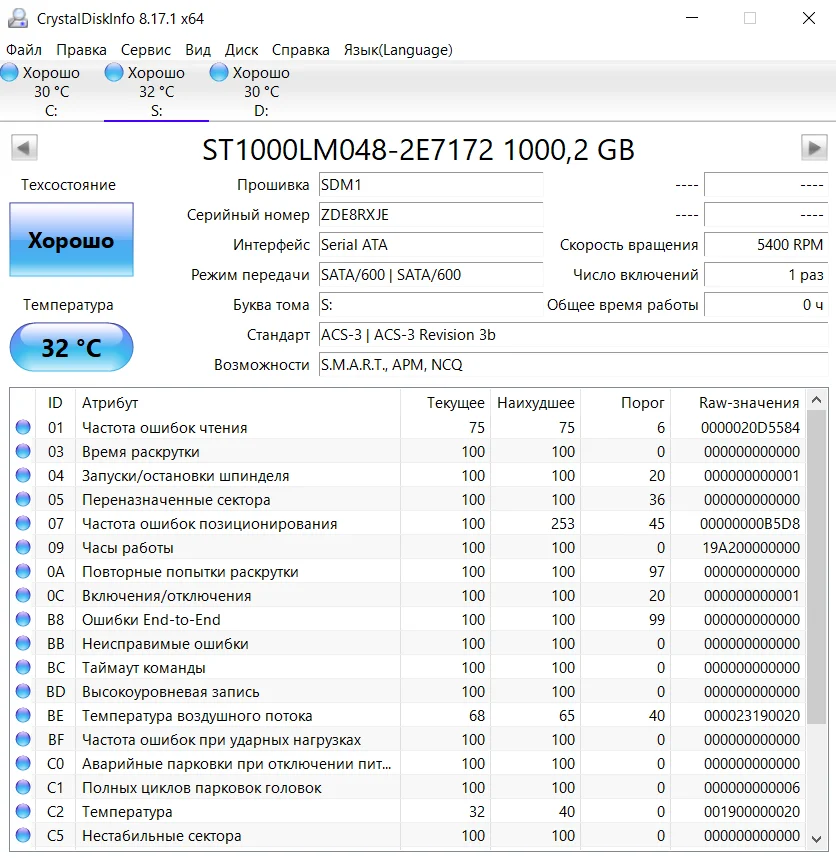Open the Диск menu

(241, 50)
